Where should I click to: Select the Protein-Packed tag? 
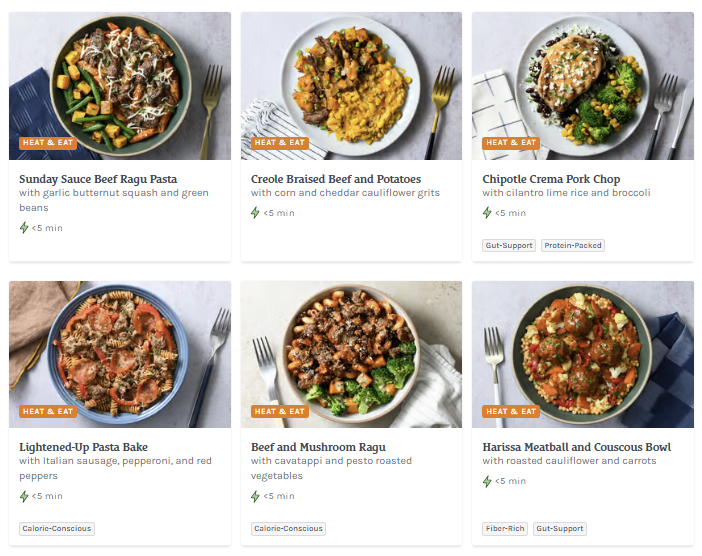coord(573,245)
